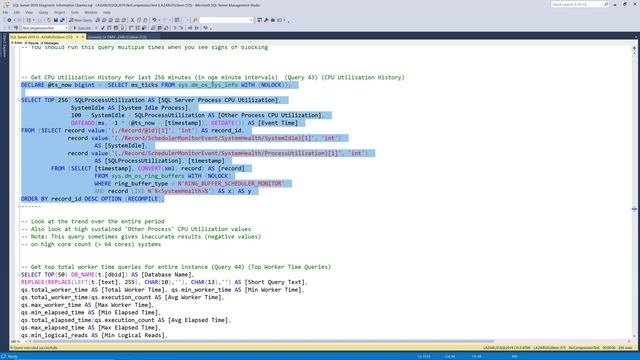Open the View menu

(29, 12)
